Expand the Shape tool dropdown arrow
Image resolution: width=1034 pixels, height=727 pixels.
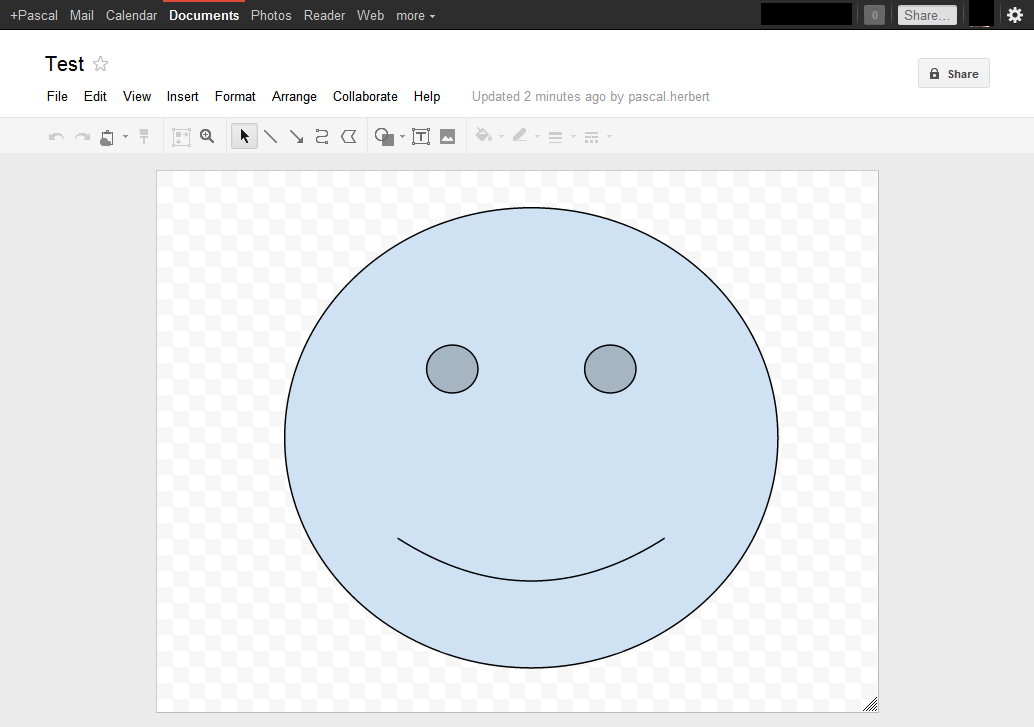click(402, 137)
